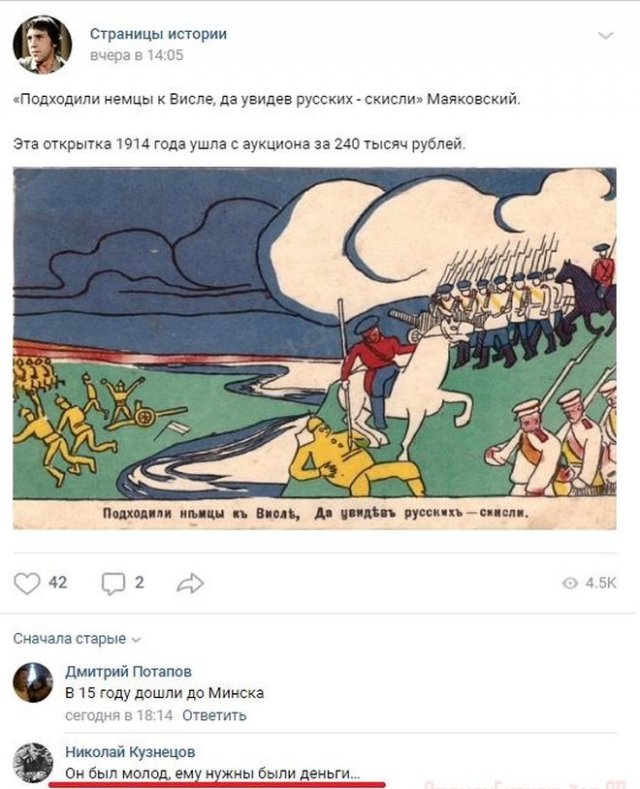Click the eye views counter icon
640x789 pixels.
[x=570, y=583]
